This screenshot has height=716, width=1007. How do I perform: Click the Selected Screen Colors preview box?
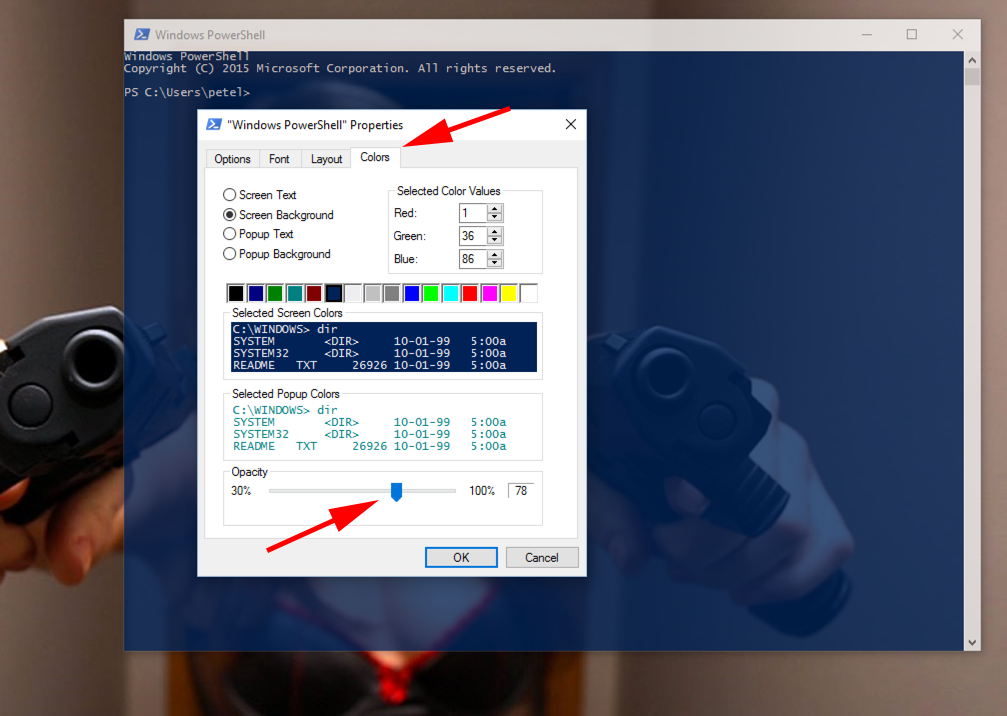coord(383,347)
